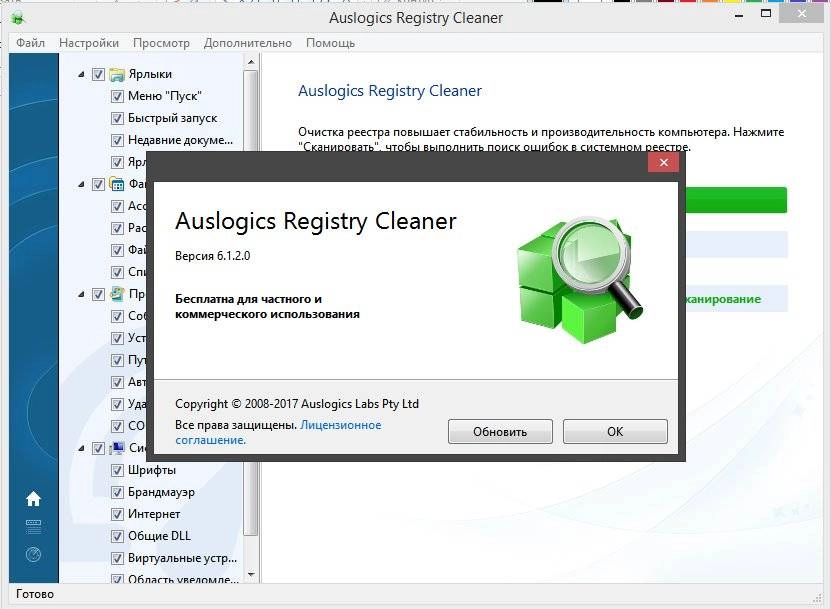This screenshot has width=831, height=609.
Task: Toggle the Шрифты checkbox
Action: click(x=117, y=470)
